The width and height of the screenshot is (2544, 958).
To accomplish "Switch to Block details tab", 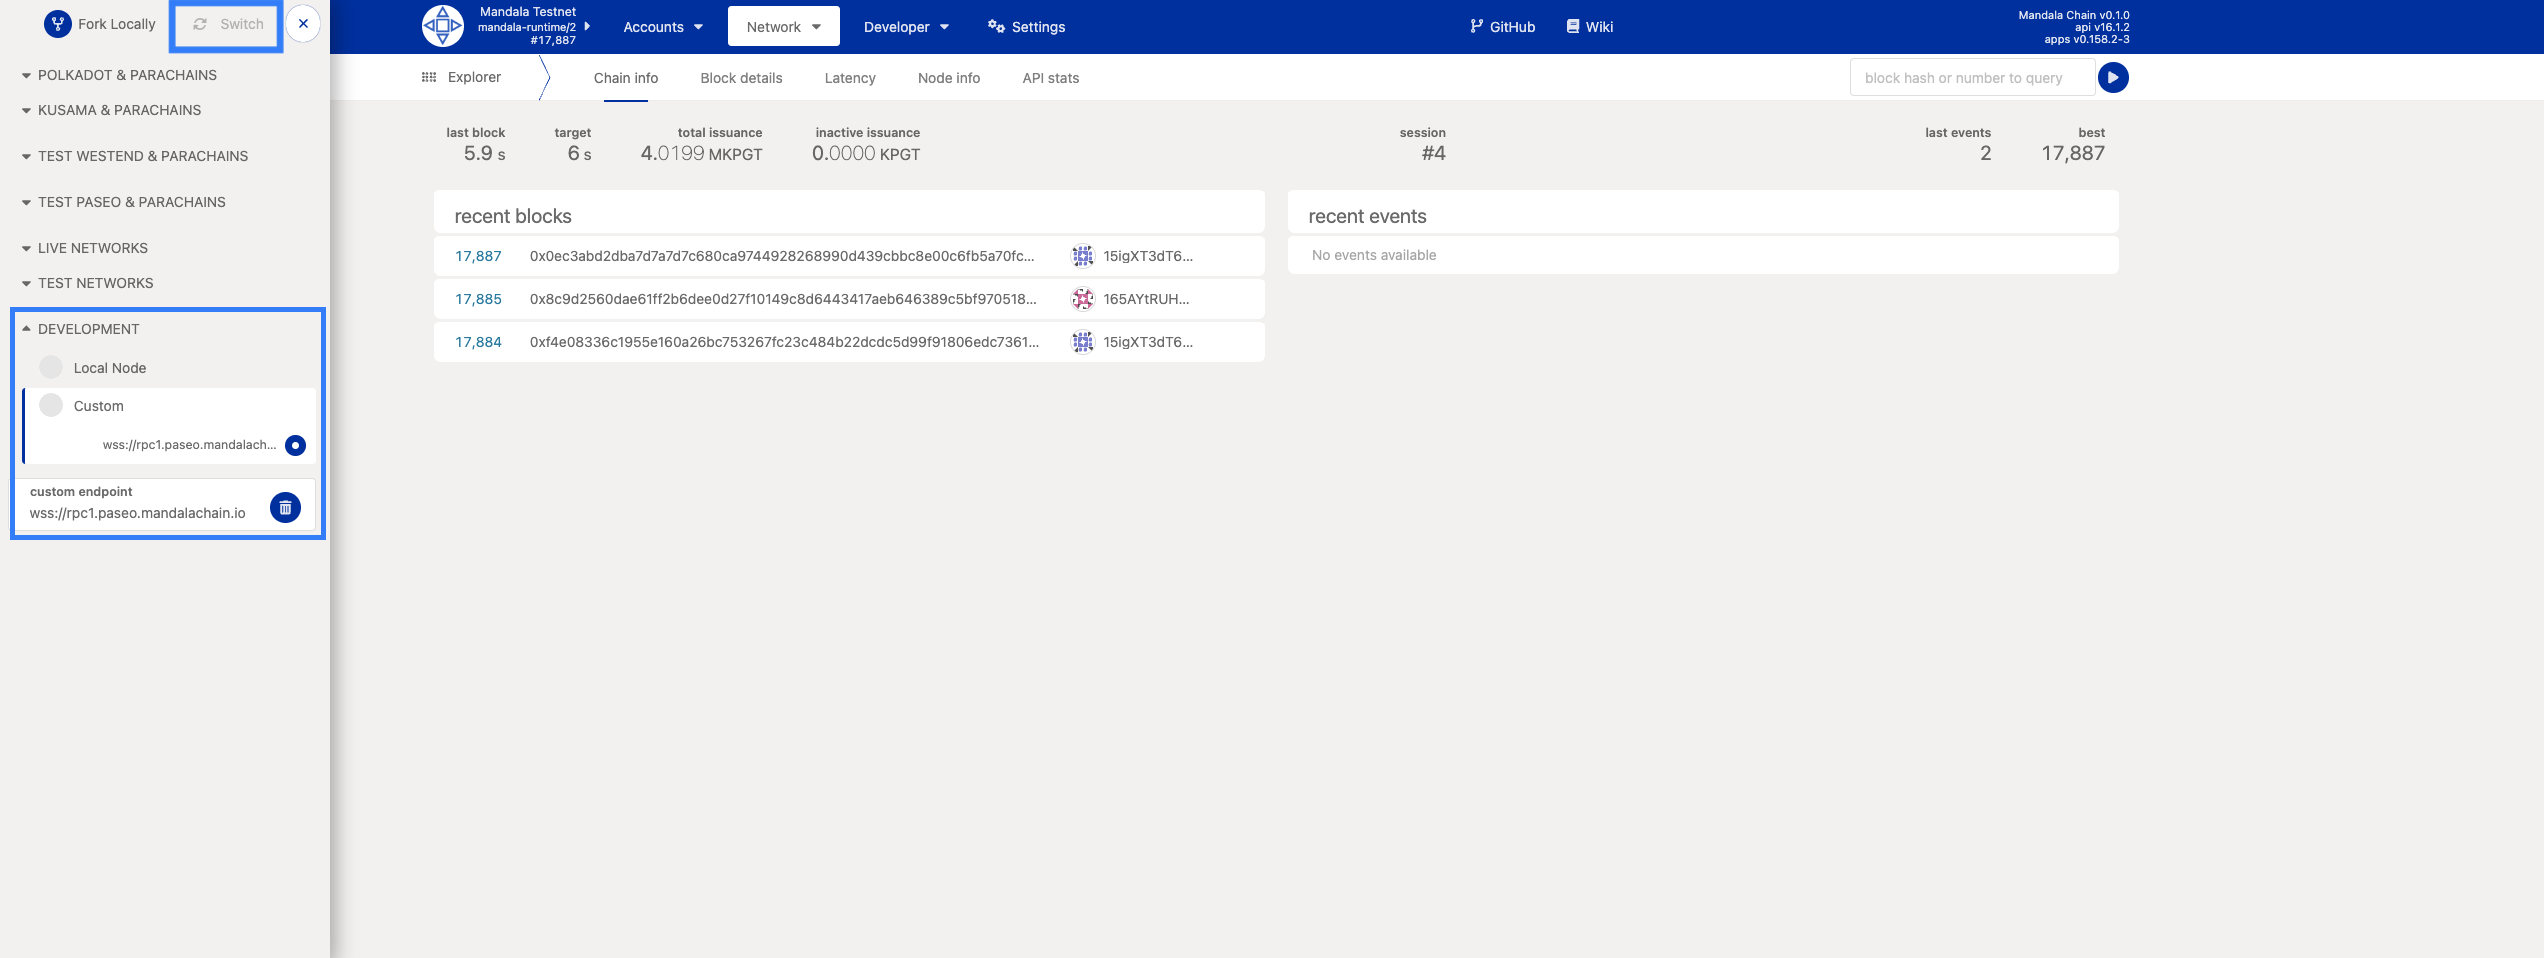I will point(741,78).
